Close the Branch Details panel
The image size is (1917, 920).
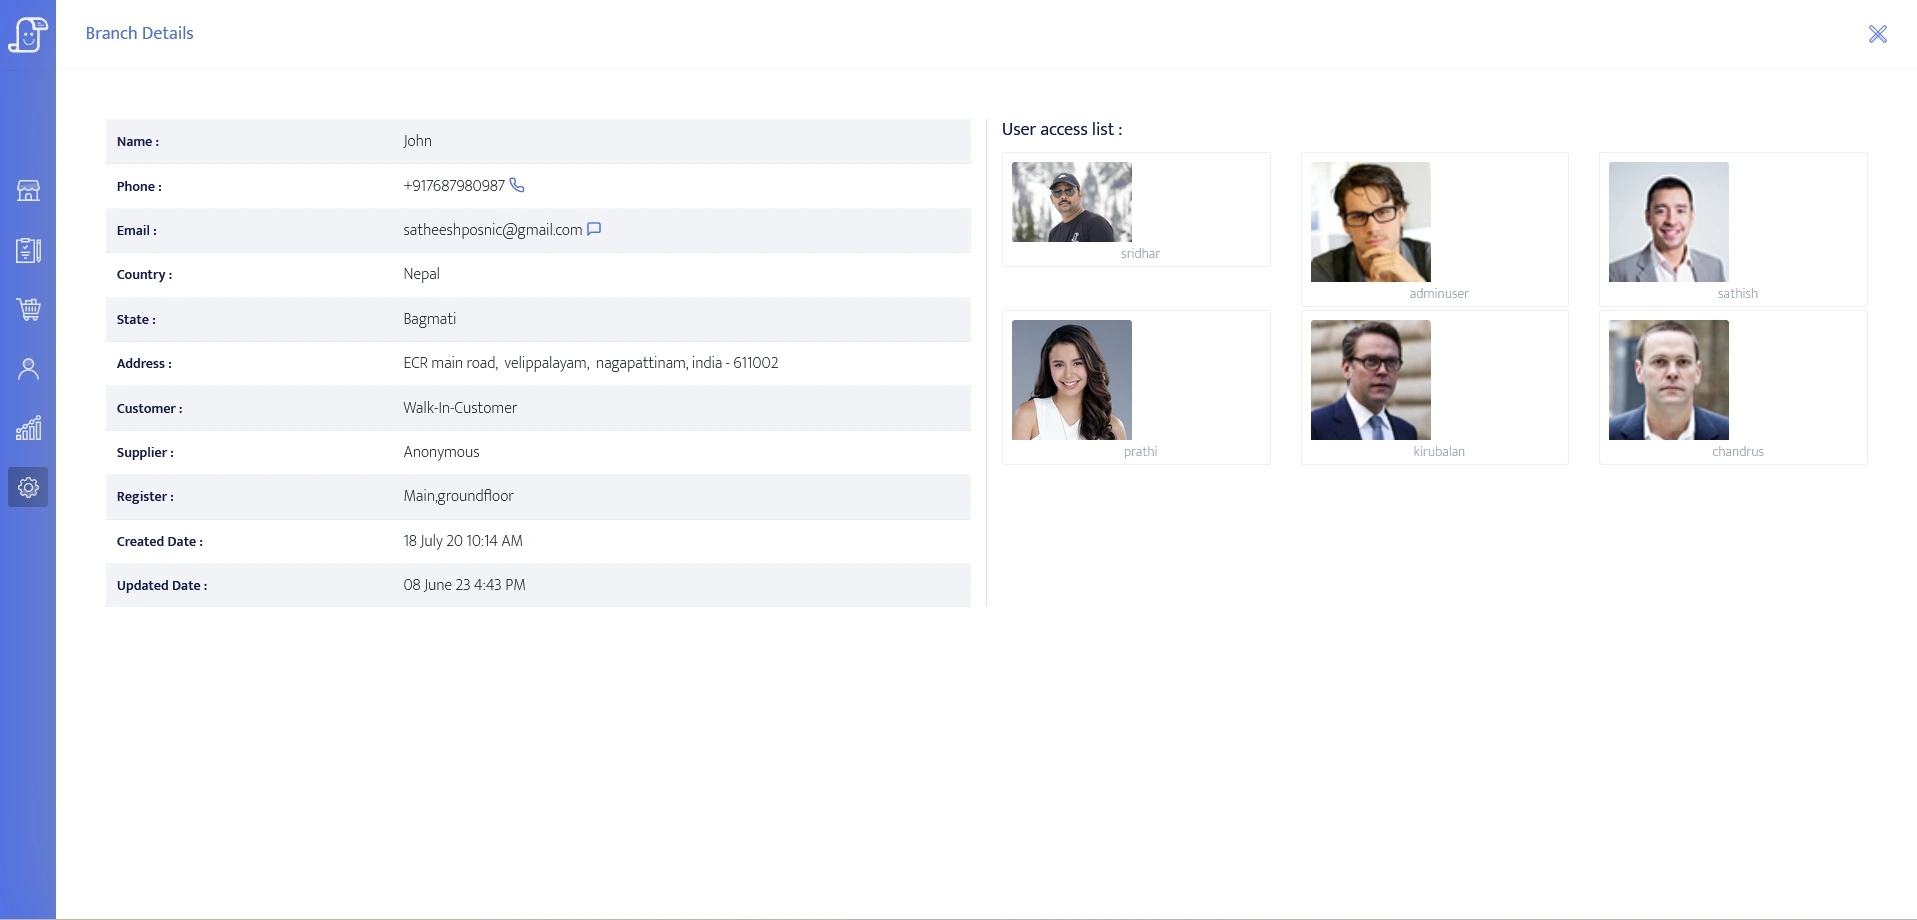1877,34
